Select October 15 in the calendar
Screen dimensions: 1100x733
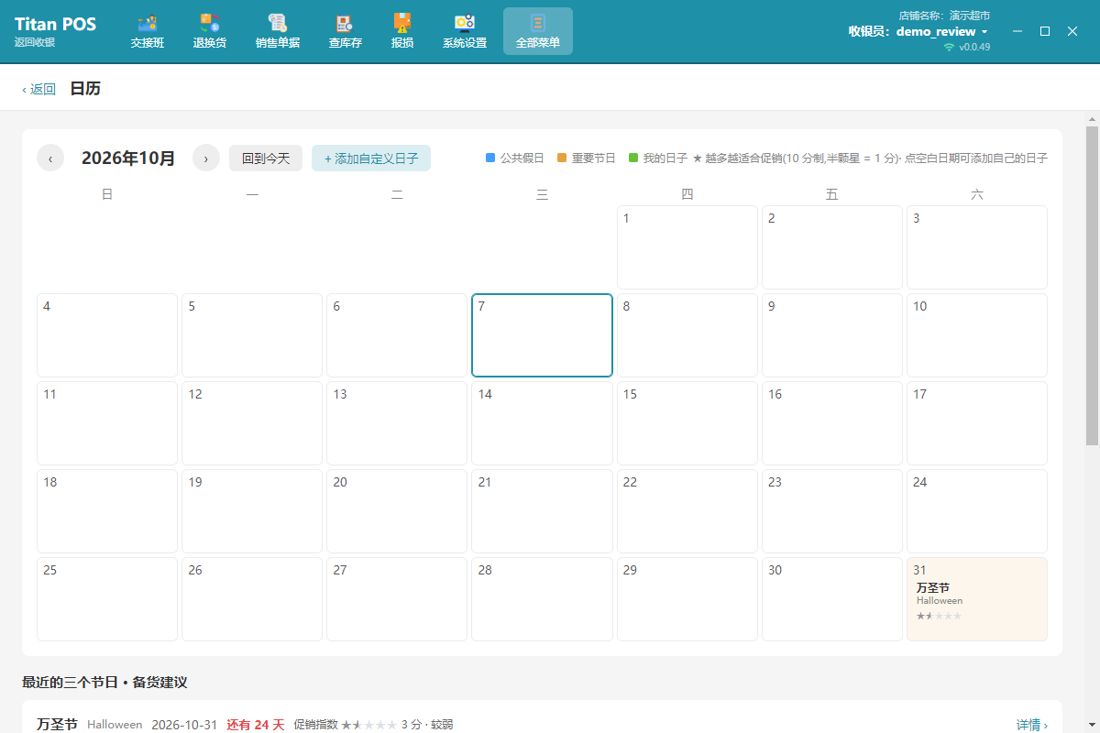click(x=687, y=423)
